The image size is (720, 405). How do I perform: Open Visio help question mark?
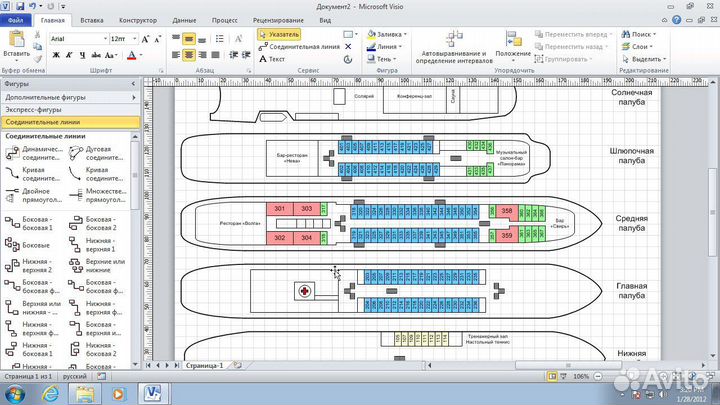point(676,20)
